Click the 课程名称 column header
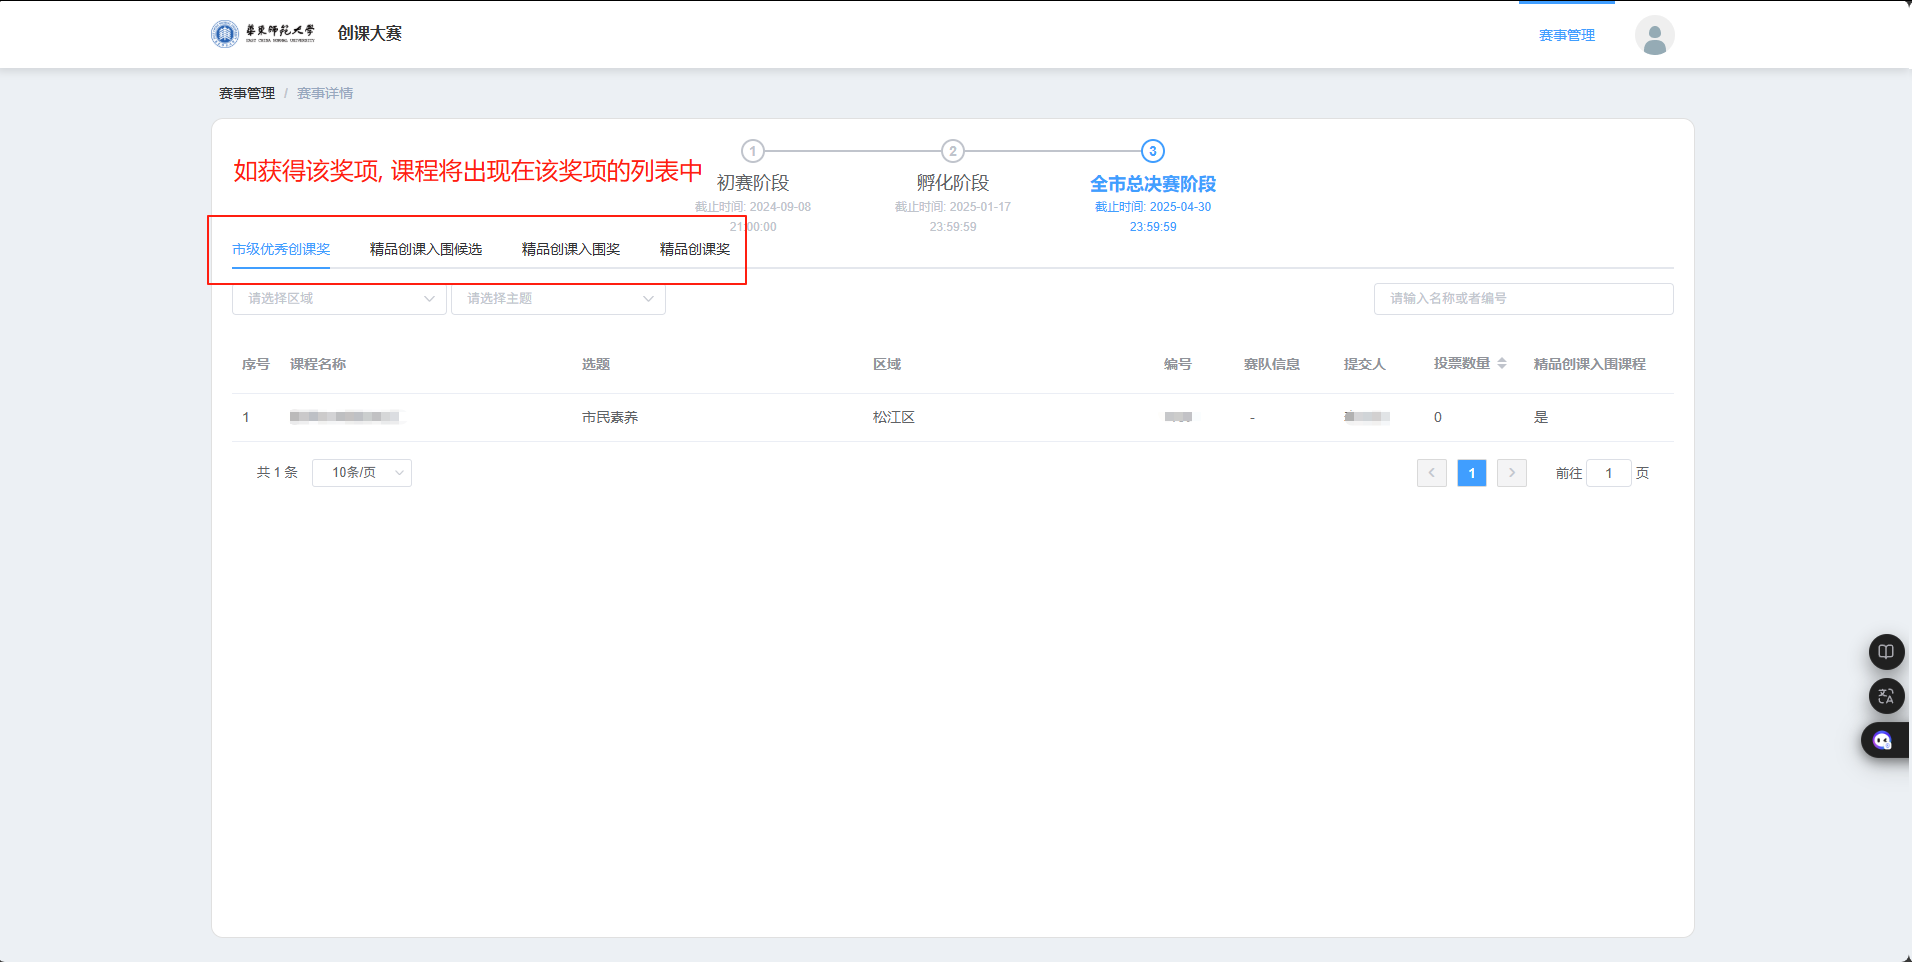Screen dimensions: 1912x962 (318, 364)
